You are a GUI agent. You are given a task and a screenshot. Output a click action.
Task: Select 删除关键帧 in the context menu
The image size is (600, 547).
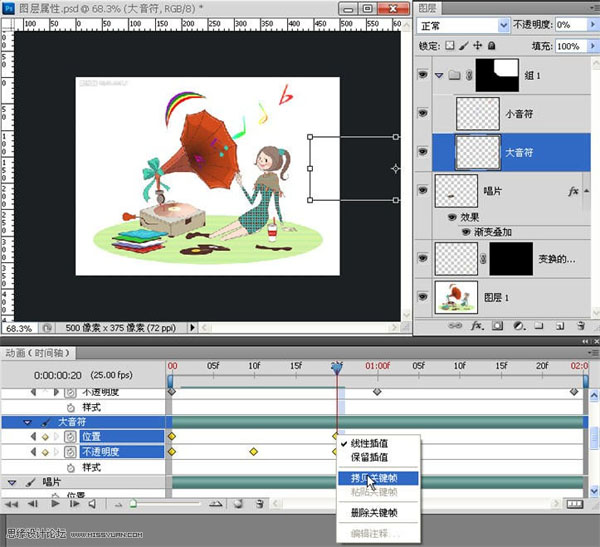pyautogui.click(x=376, y=512)
